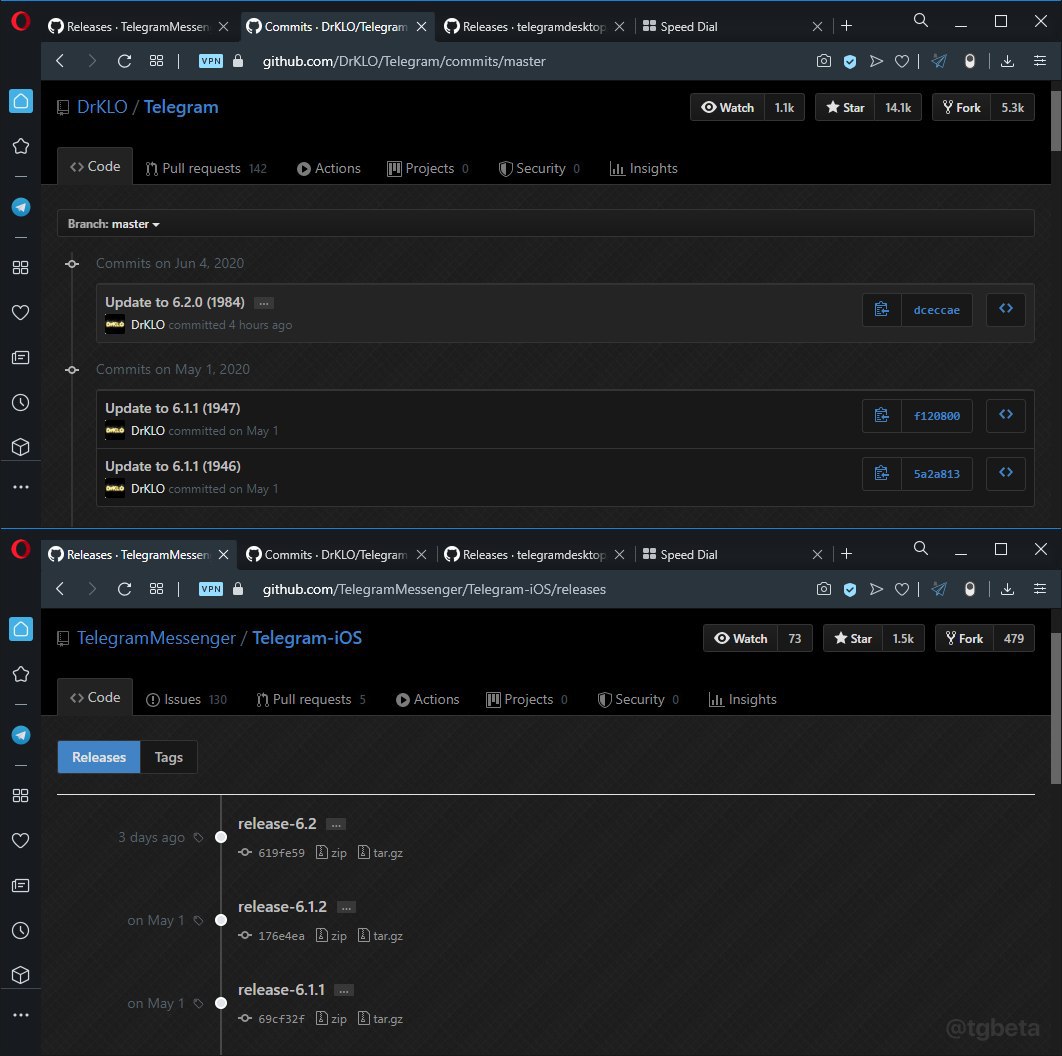Viewport: 1062px width, 1056px height.
Task: Add bookmark heart in top address bar
Action: [901, 62]
